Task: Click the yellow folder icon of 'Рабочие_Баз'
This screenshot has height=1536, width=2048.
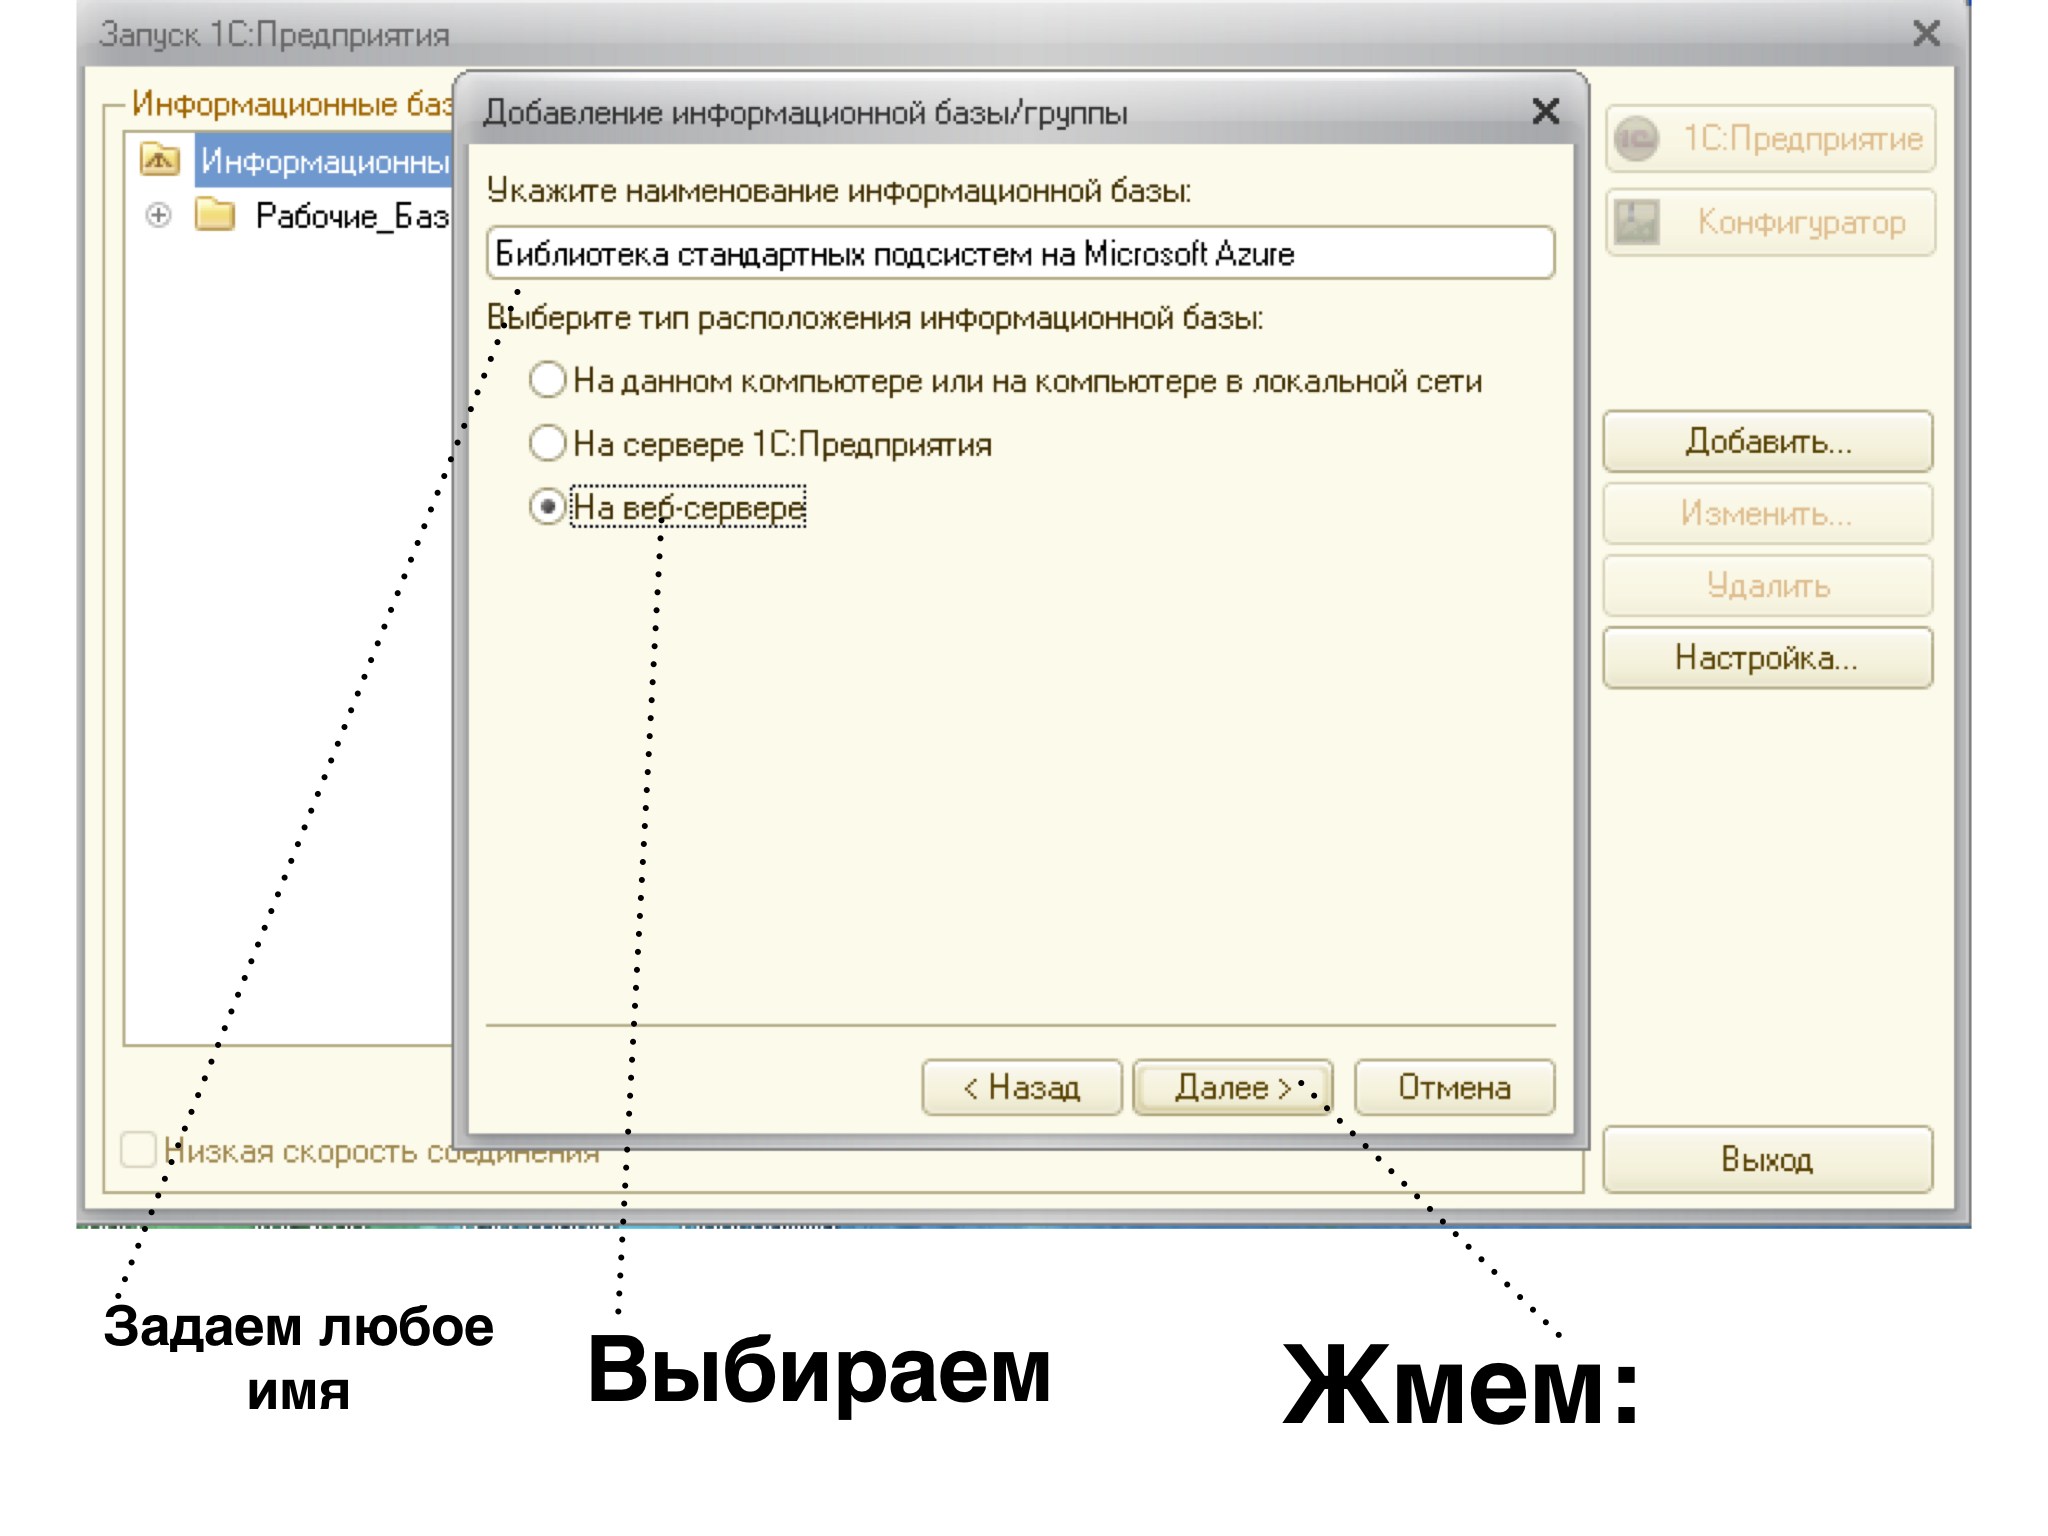Action: [214, 214]
